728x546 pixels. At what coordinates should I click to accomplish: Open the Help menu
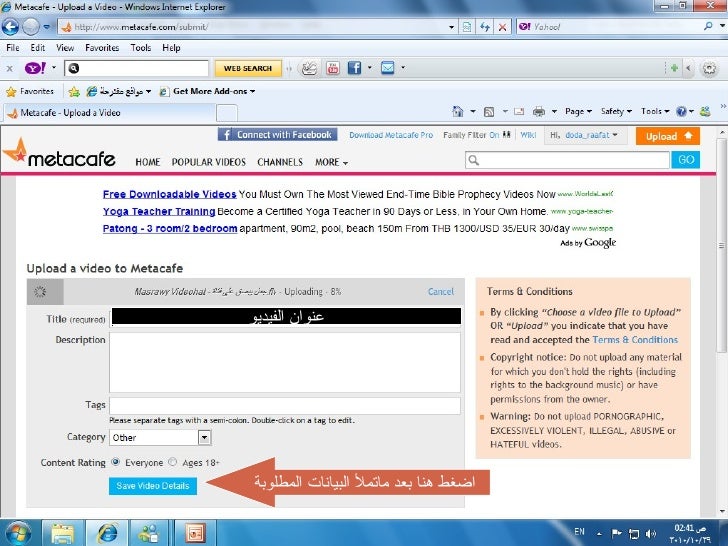point(171,48)
